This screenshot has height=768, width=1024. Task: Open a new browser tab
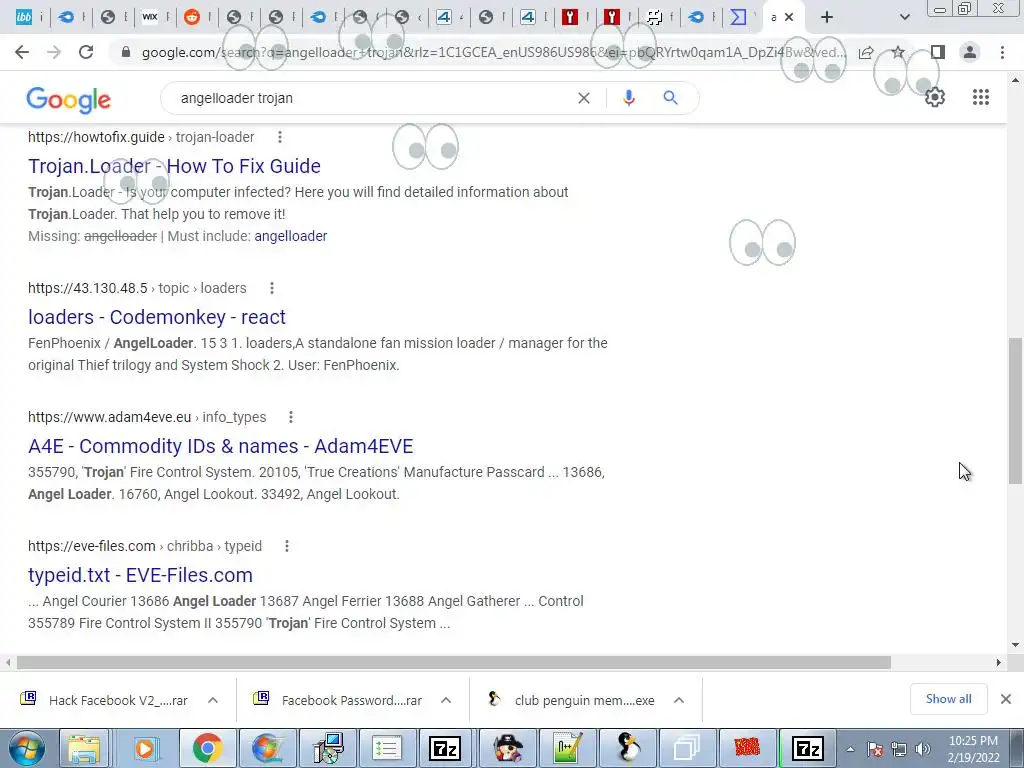pyautogui.click(x=827, y=17)
